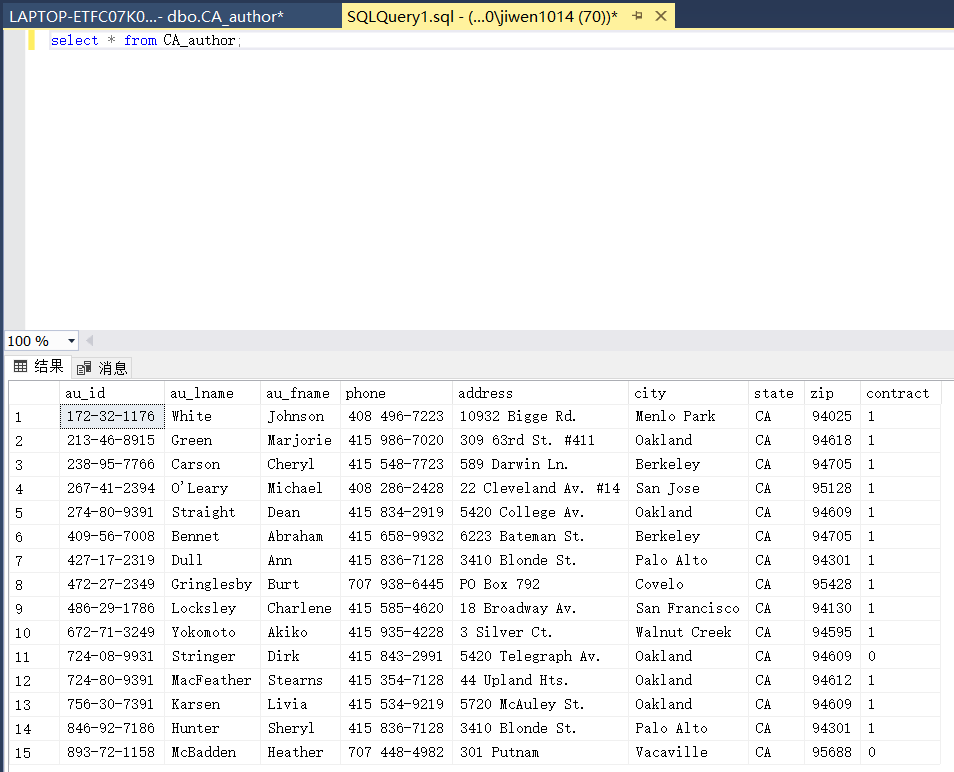Select the au_lname column header

212,393
